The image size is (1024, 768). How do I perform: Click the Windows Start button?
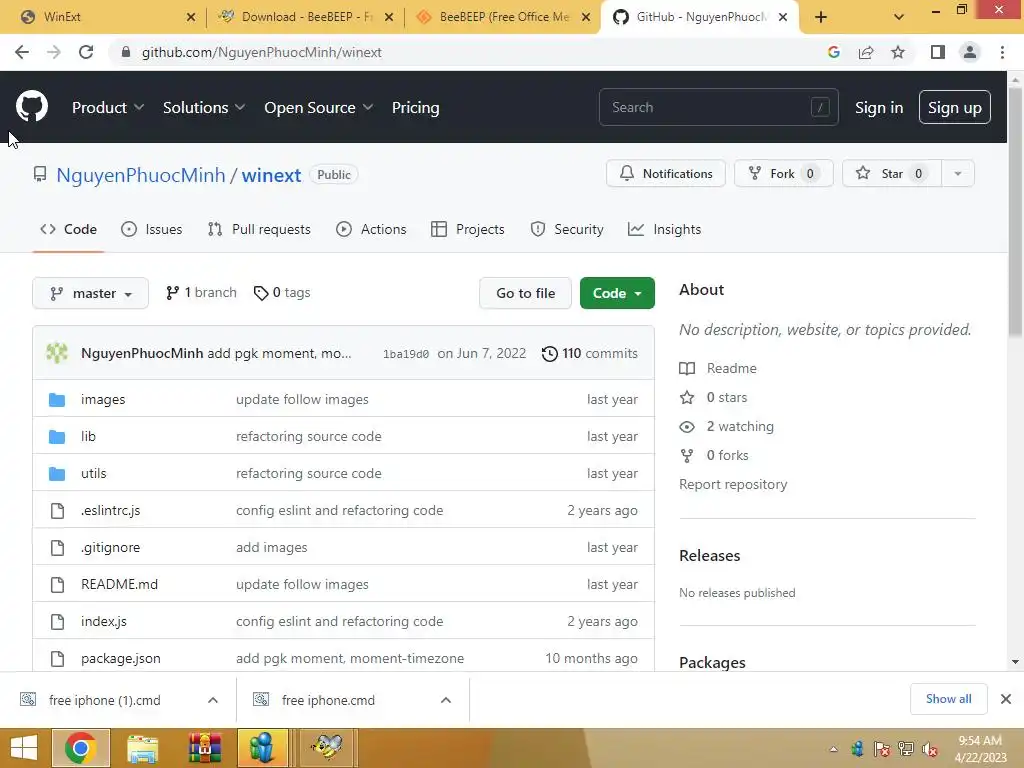pyautogui.click(x=24, y=748)
